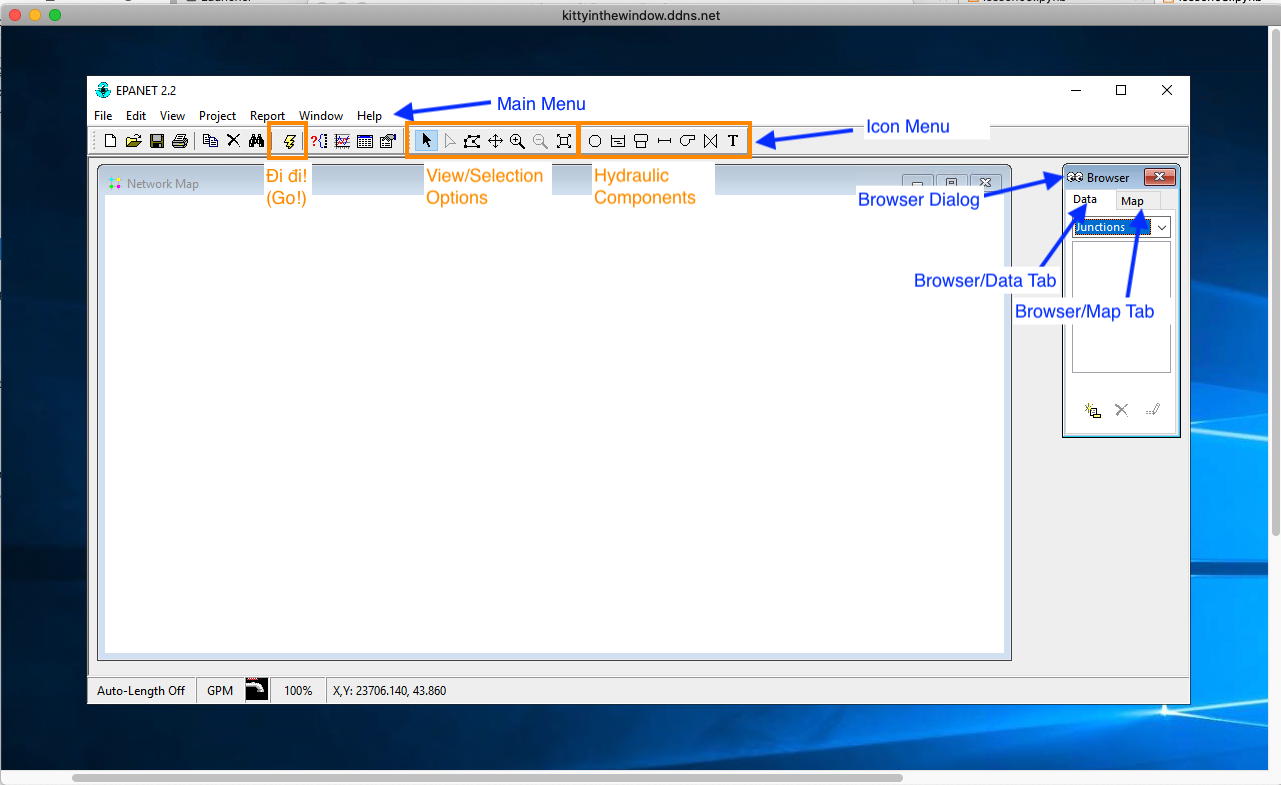Find an object with the binoculars icon
The height and width of the screenshot is (785, 1281).
click(x=256, y=141)
